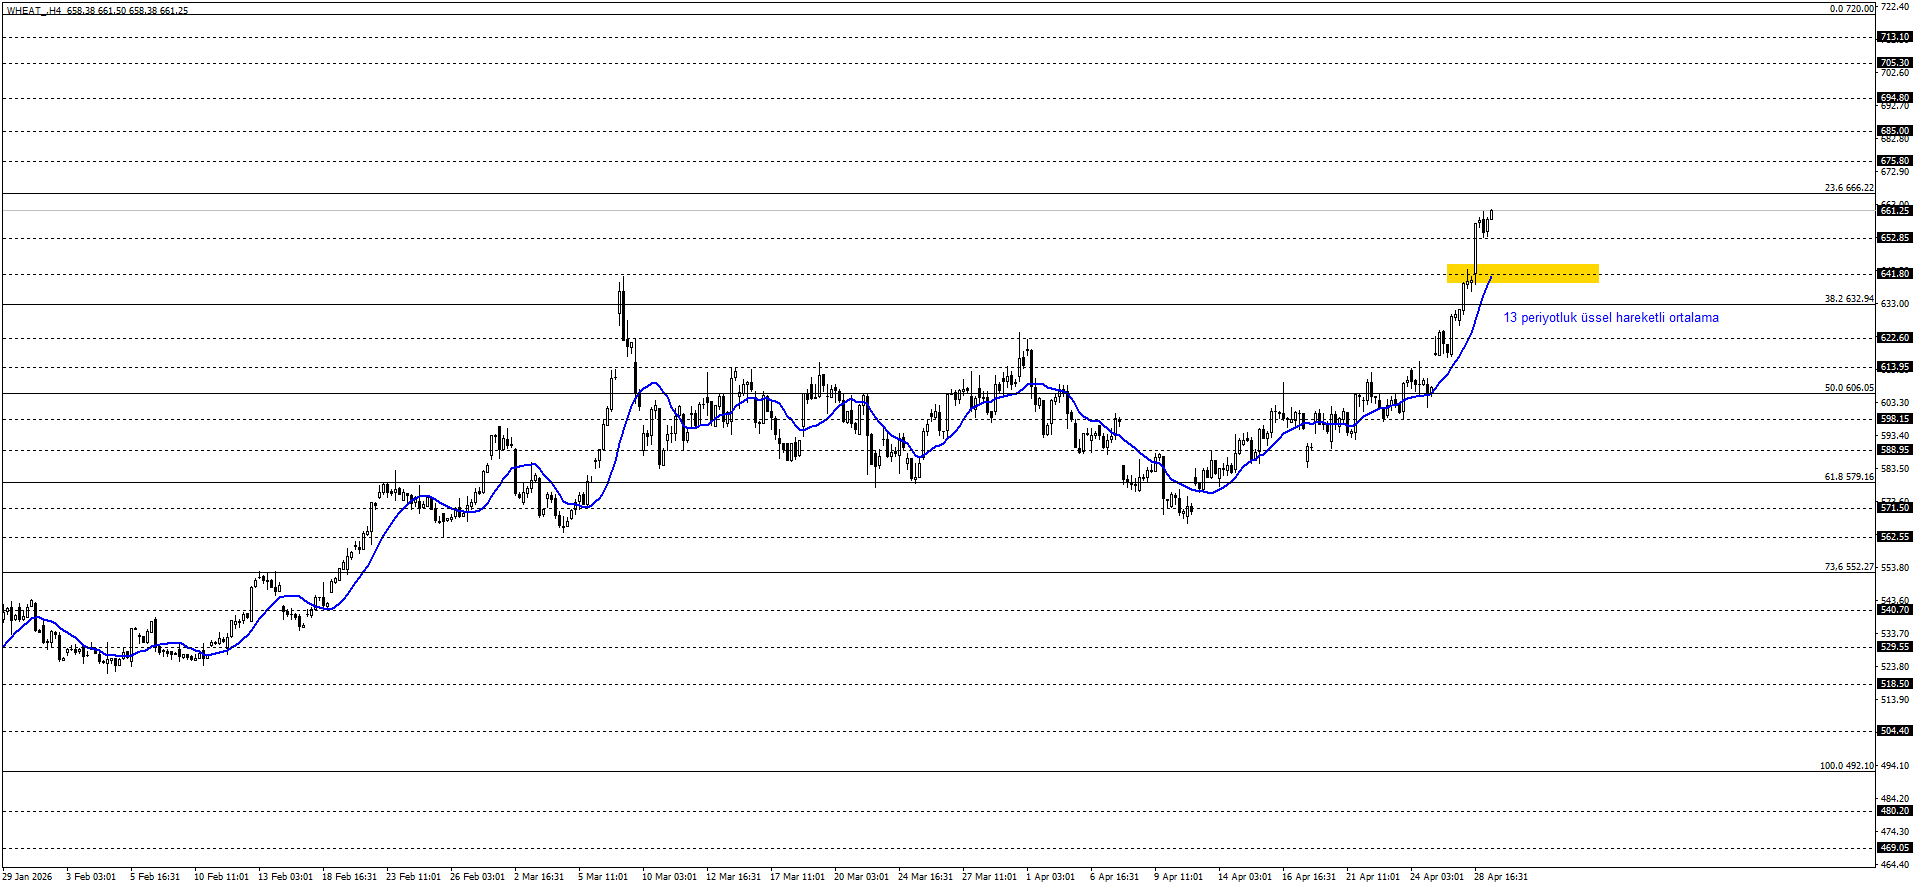
Task: Click the 633.00 price axis value
Action: [x=1895, y=304]
